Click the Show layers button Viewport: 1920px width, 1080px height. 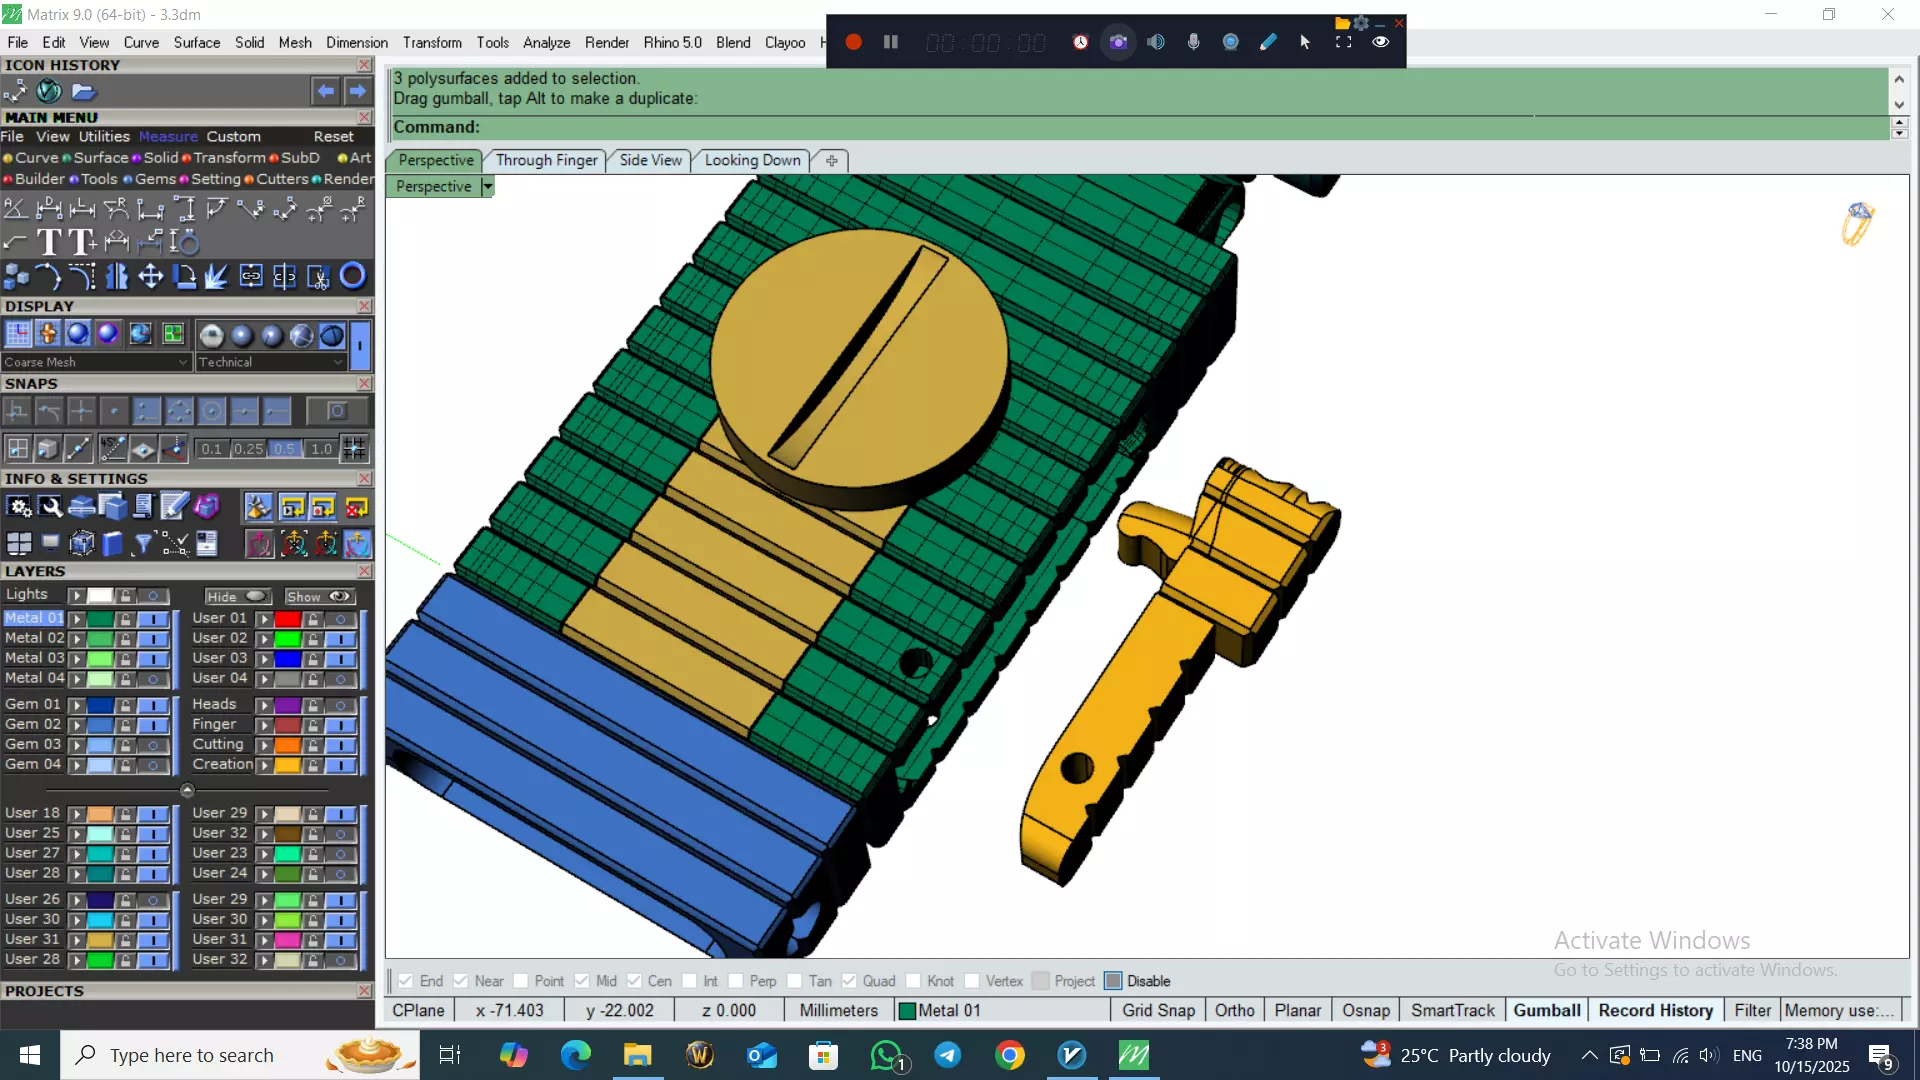[x=319, y=596]
